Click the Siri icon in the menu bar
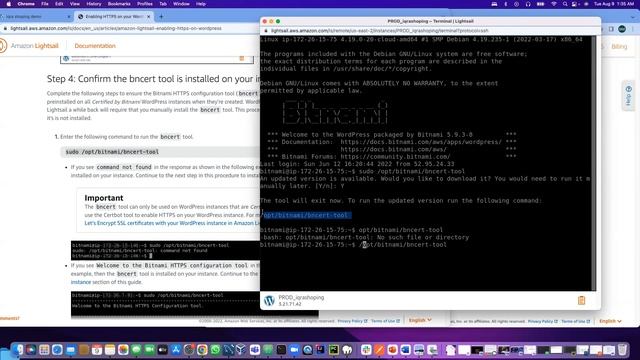This screenshot has height=360, width=640. 586,4
